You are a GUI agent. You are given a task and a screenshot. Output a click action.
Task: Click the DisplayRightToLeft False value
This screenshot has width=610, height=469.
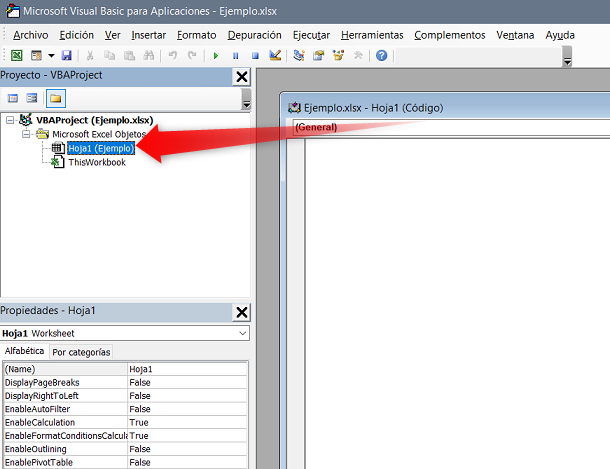click(188, 396)
